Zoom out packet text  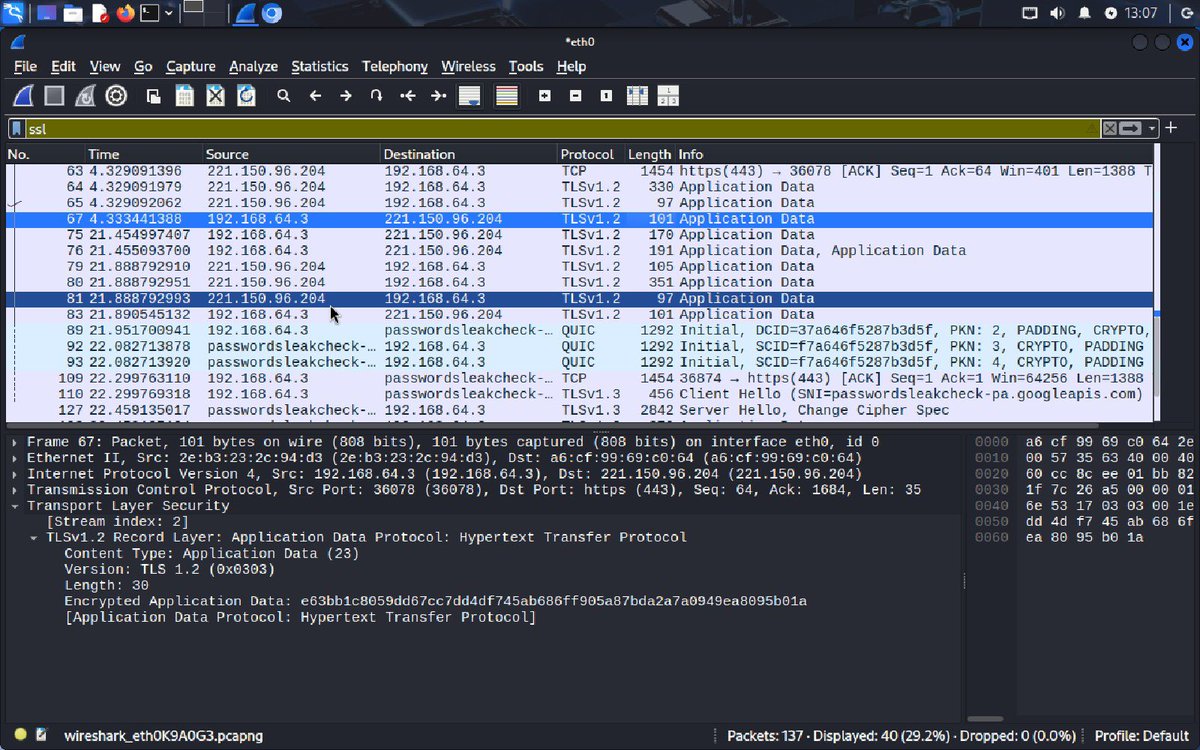coord(576,96)
